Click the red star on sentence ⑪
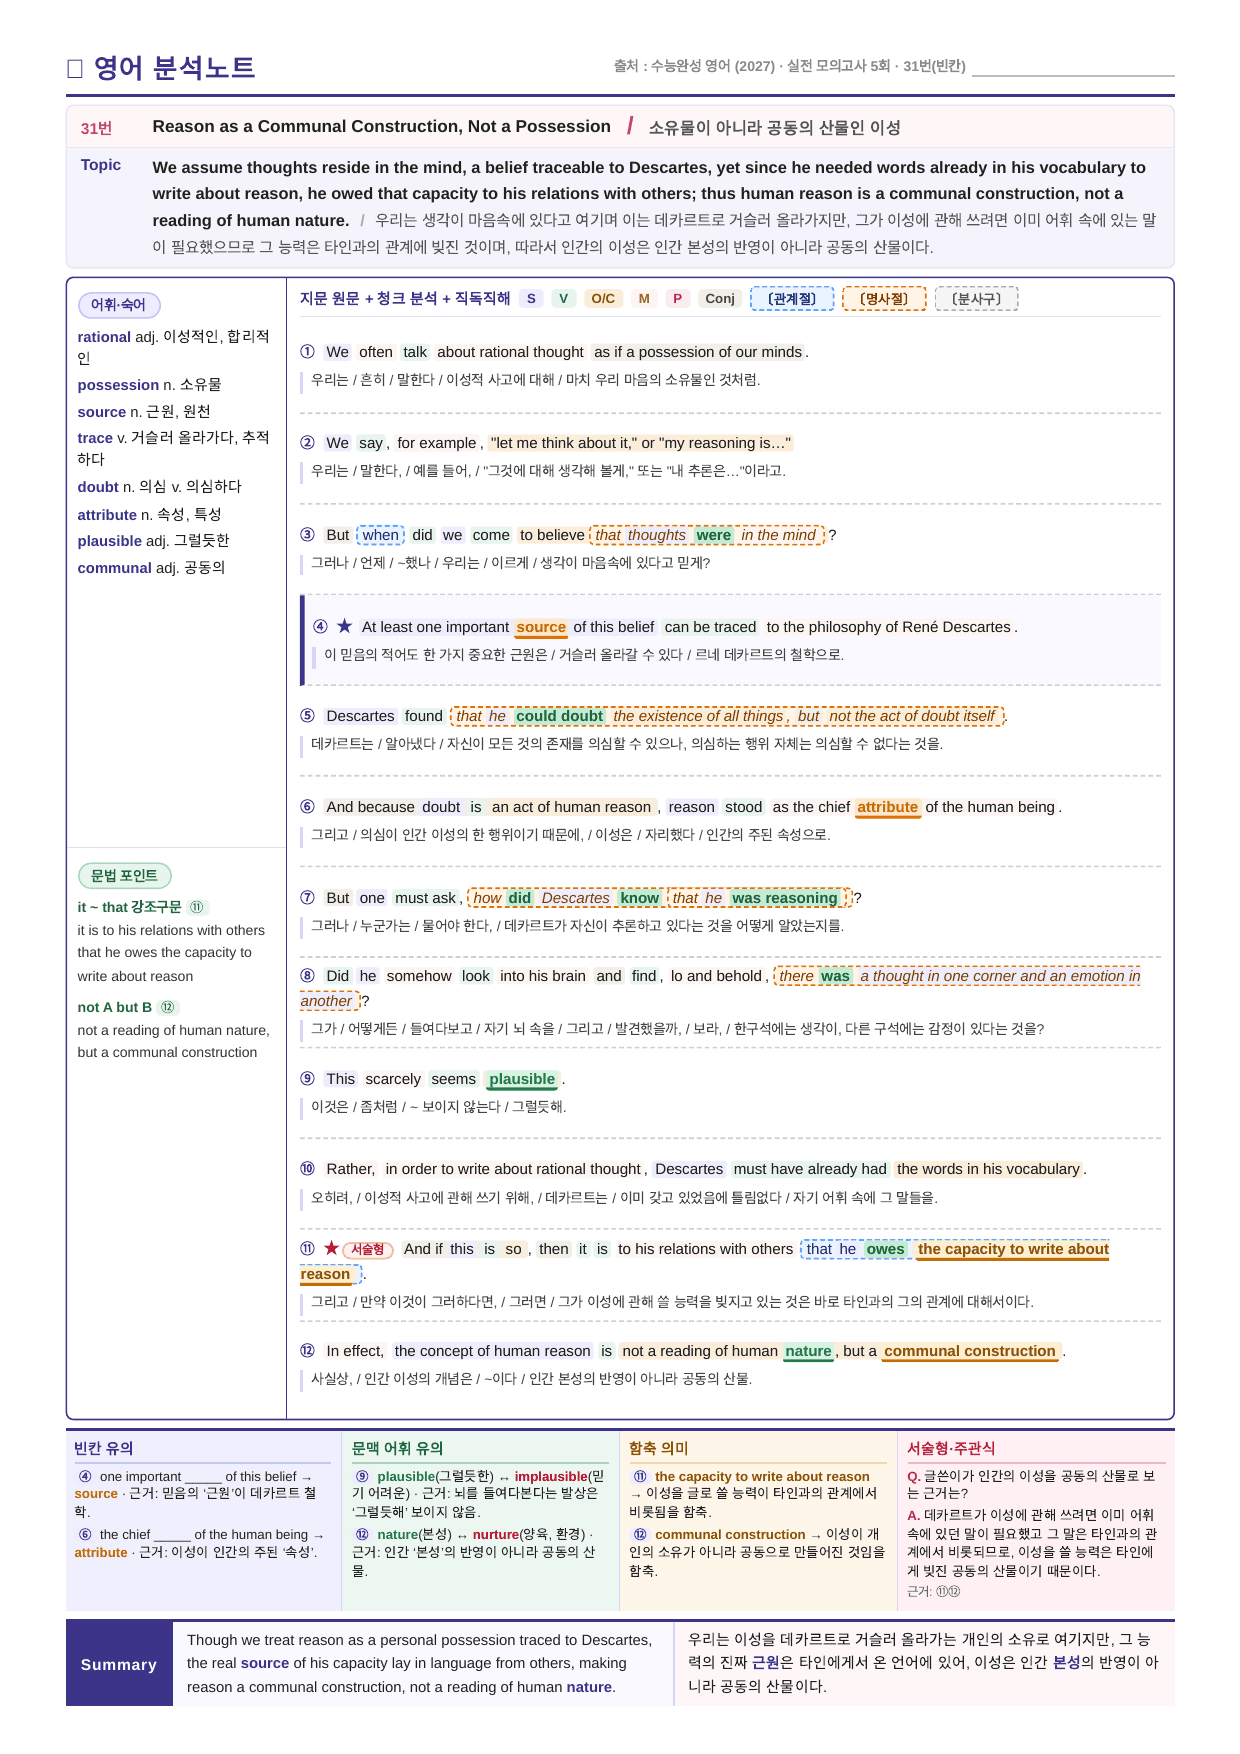 pyautogui.click(x=331, y=1248)
